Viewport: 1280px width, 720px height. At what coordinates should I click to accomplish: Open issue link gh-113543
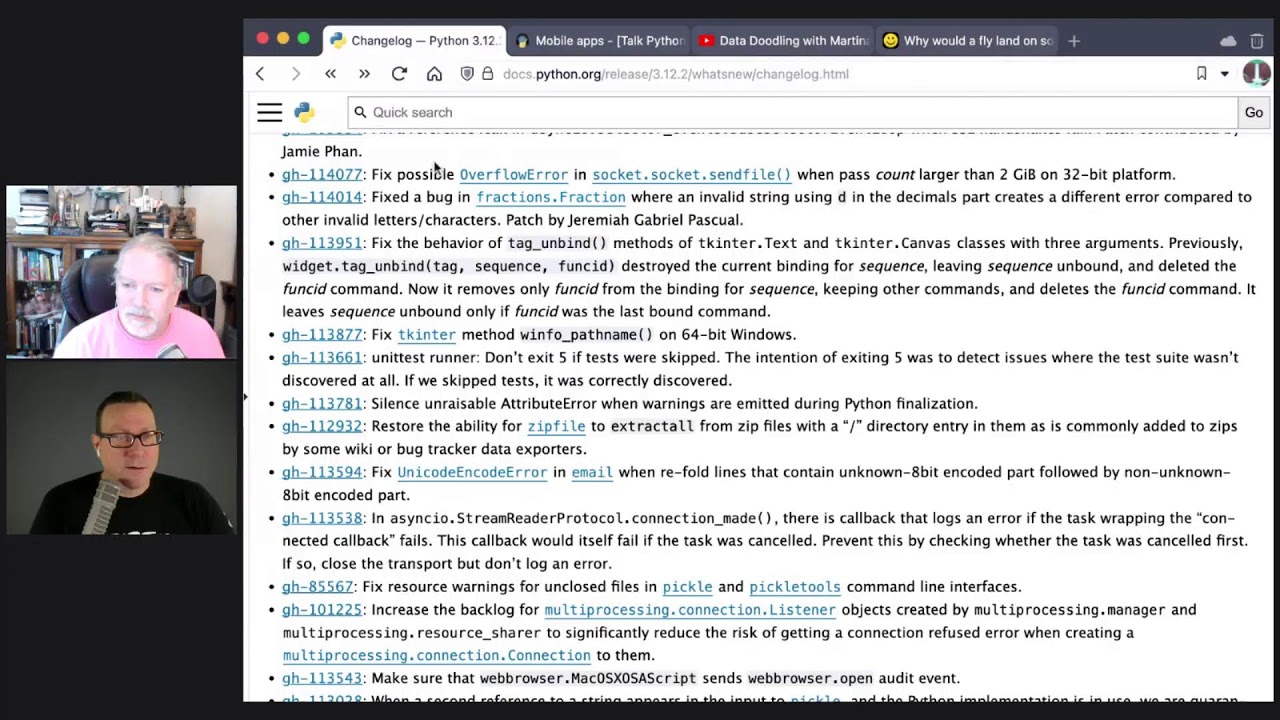pyautogui.click(x=322, y=678)
